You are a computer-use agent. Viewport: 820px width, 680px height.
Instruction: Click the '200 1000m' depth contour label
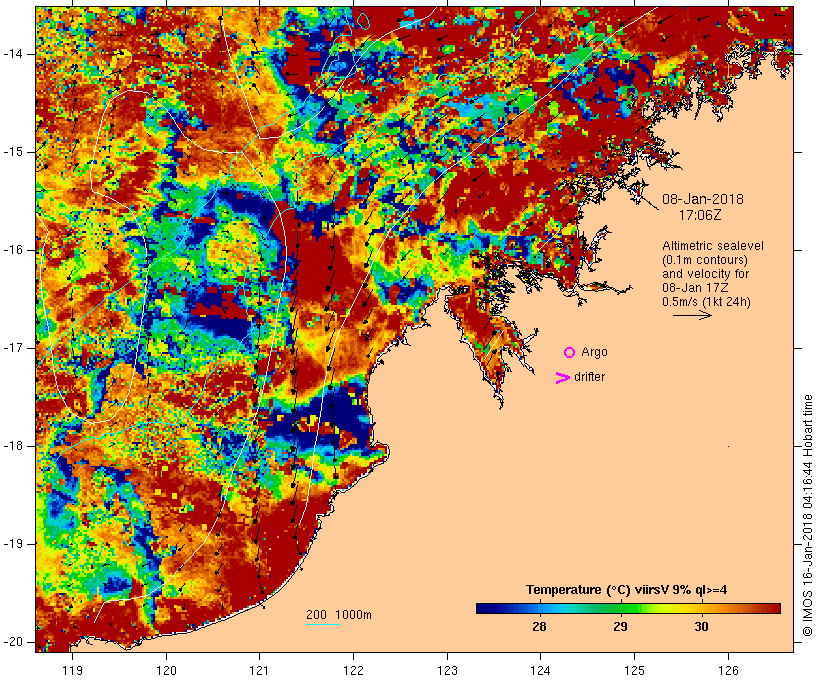tap(339, 615)
